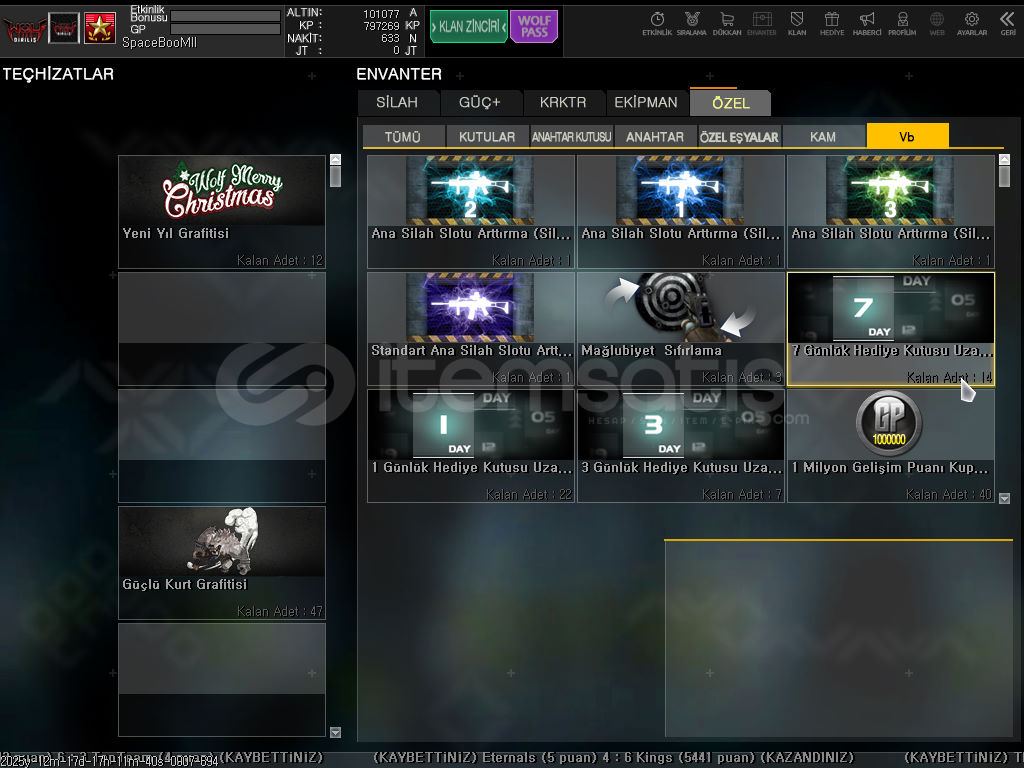Select the Yeni Yıl Grafitisi equipment

[x=222, y=212]
